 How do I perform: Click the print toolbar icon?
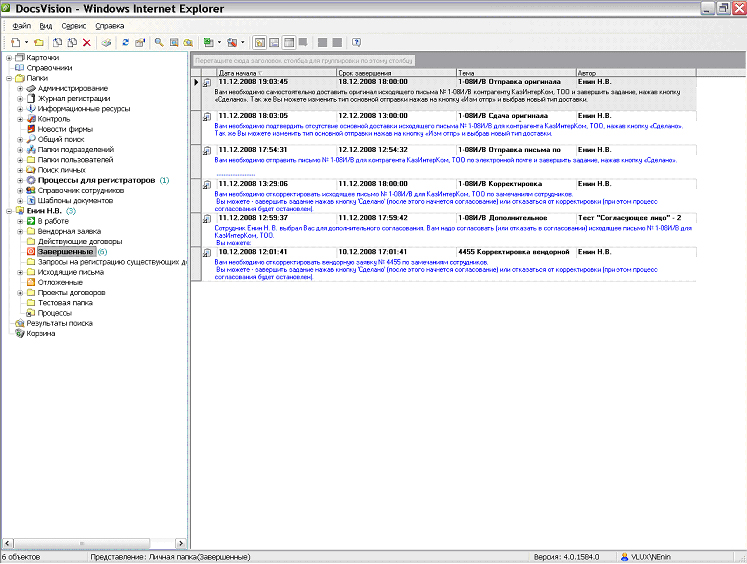[x=106, y=43]
